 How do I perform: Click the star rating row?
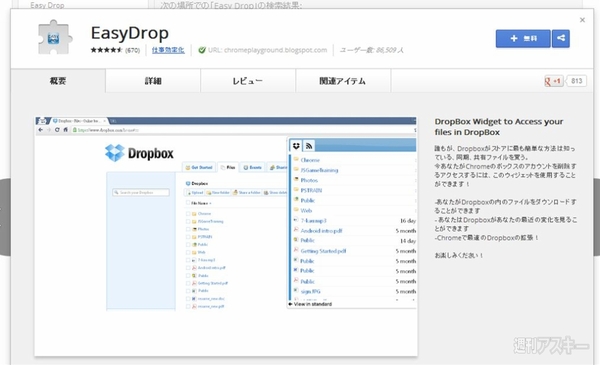tap(106, 50)
